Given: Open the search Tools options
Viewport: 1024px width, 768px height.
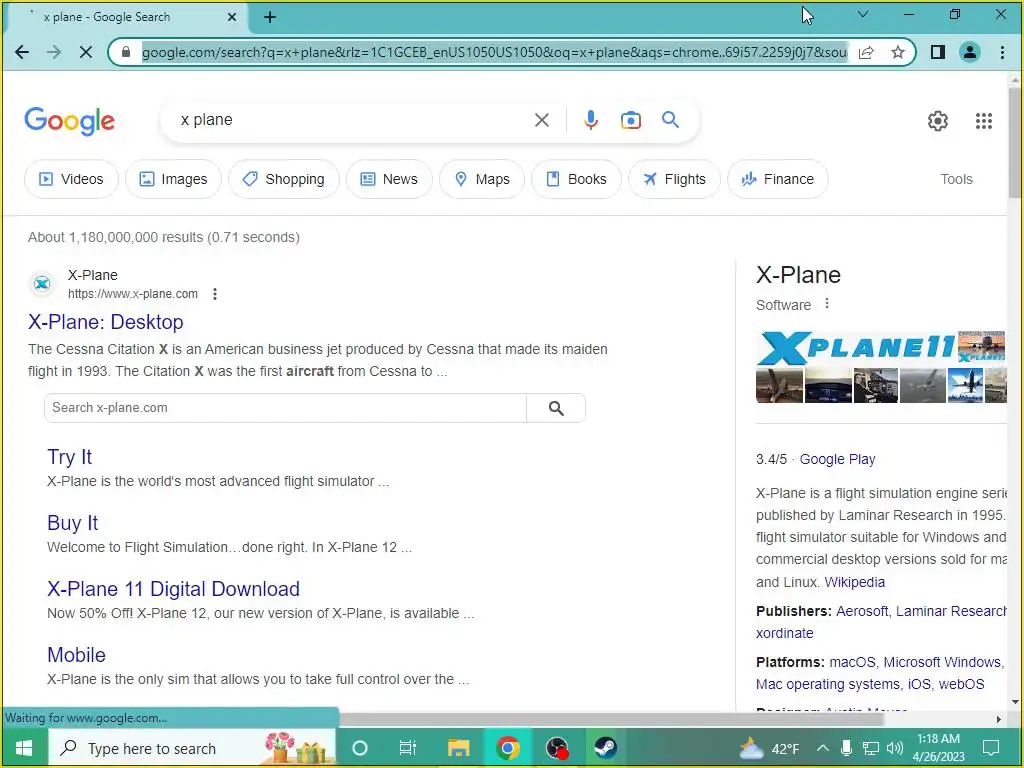Looking at the screenshot, I should (956, 179).
